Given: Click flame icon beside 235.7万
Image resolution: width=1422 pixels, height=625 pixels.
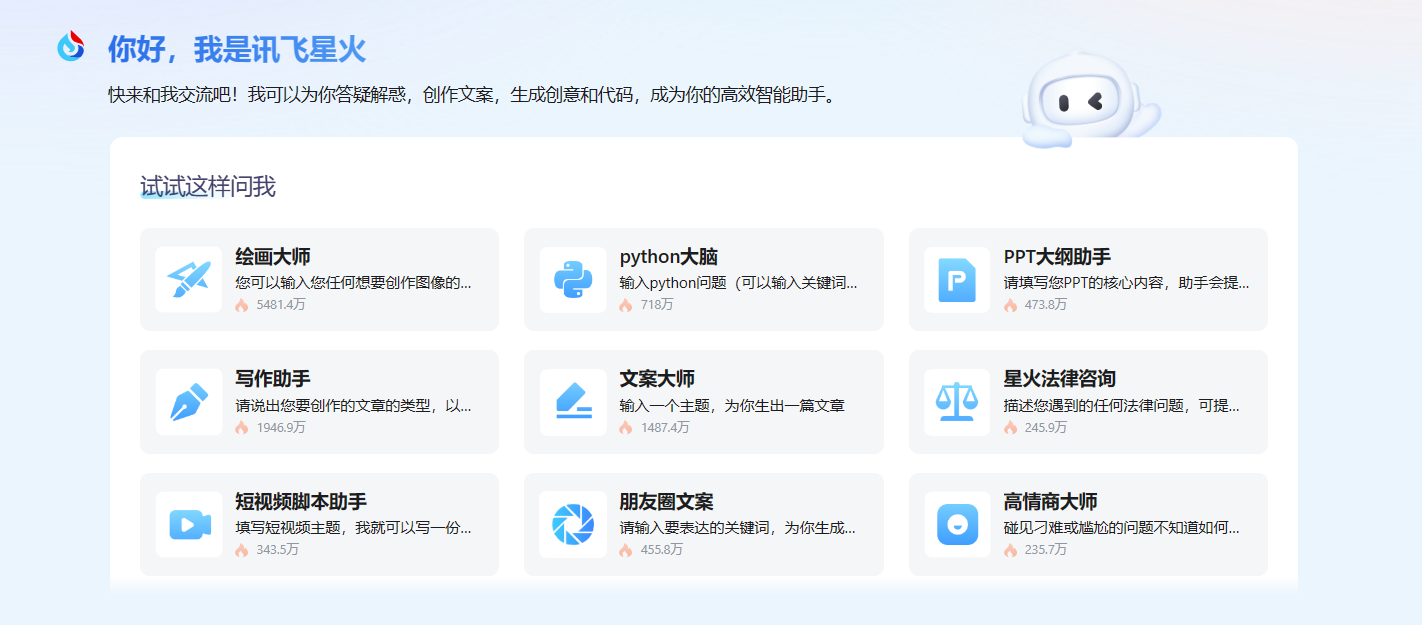Looking at the screenshot, I should (x=1010, y=550).
